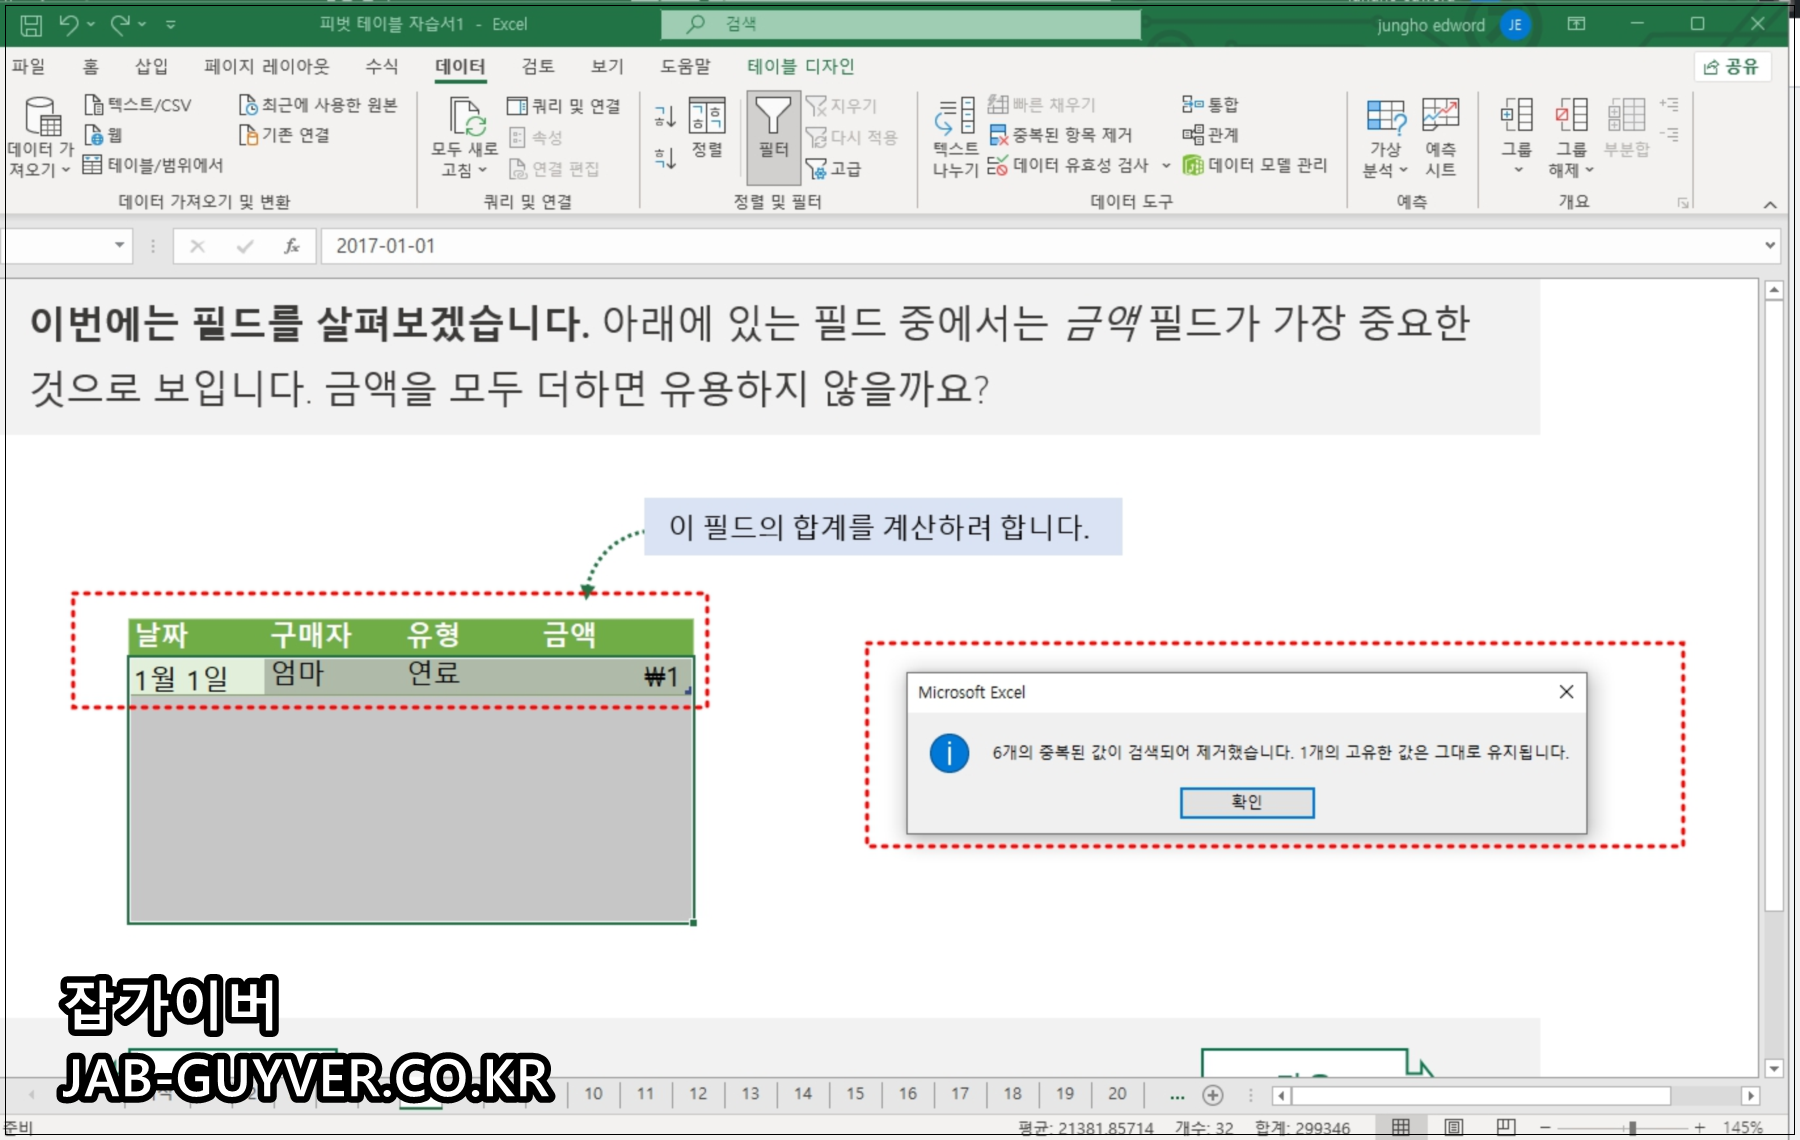Expand the formula bar with the arrow
The image size is (1800, 1140).
click(1770, 245)
